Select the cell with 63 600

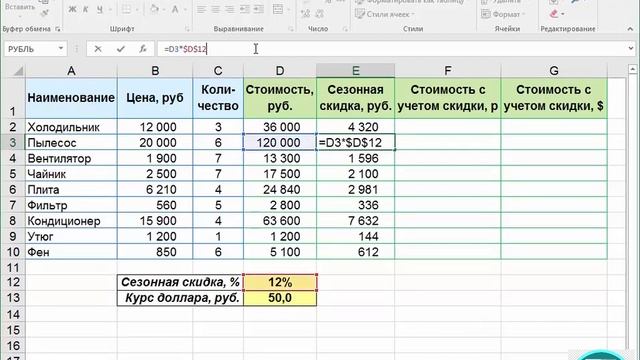click(x=280, y=221)
